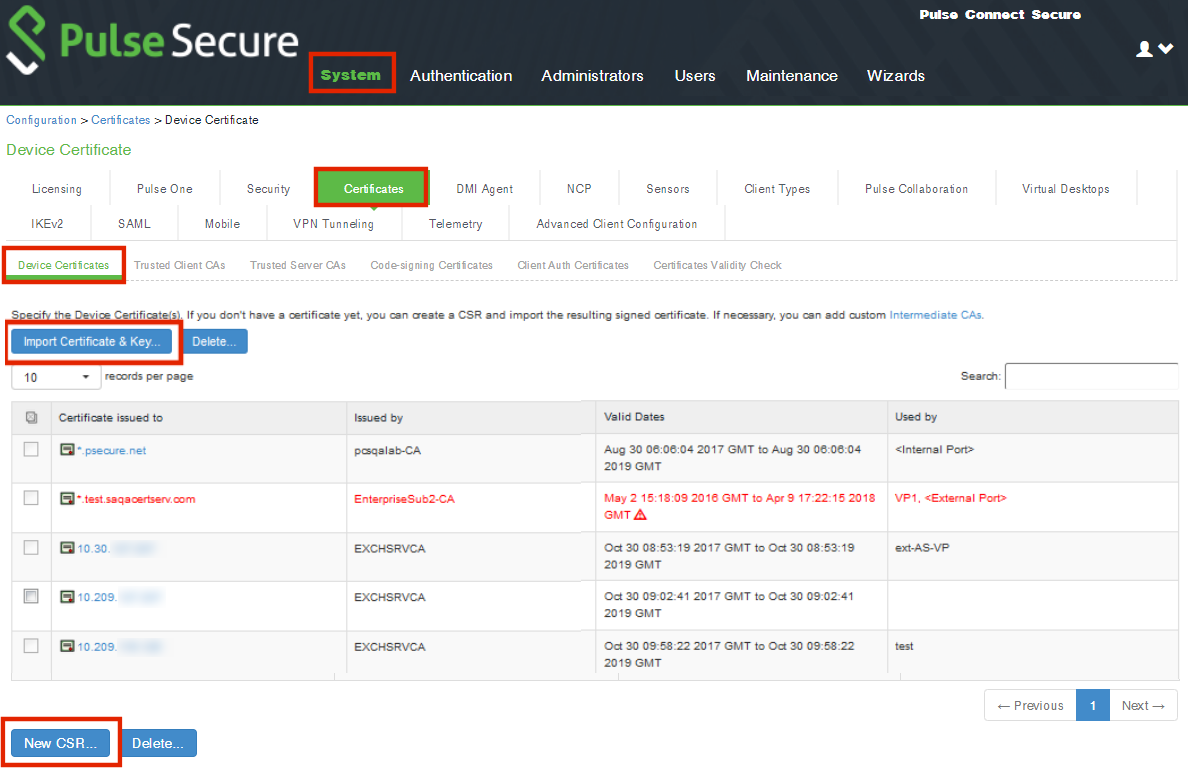
Task: Click the expired warning triangle icon
Action: pos(640,515)
